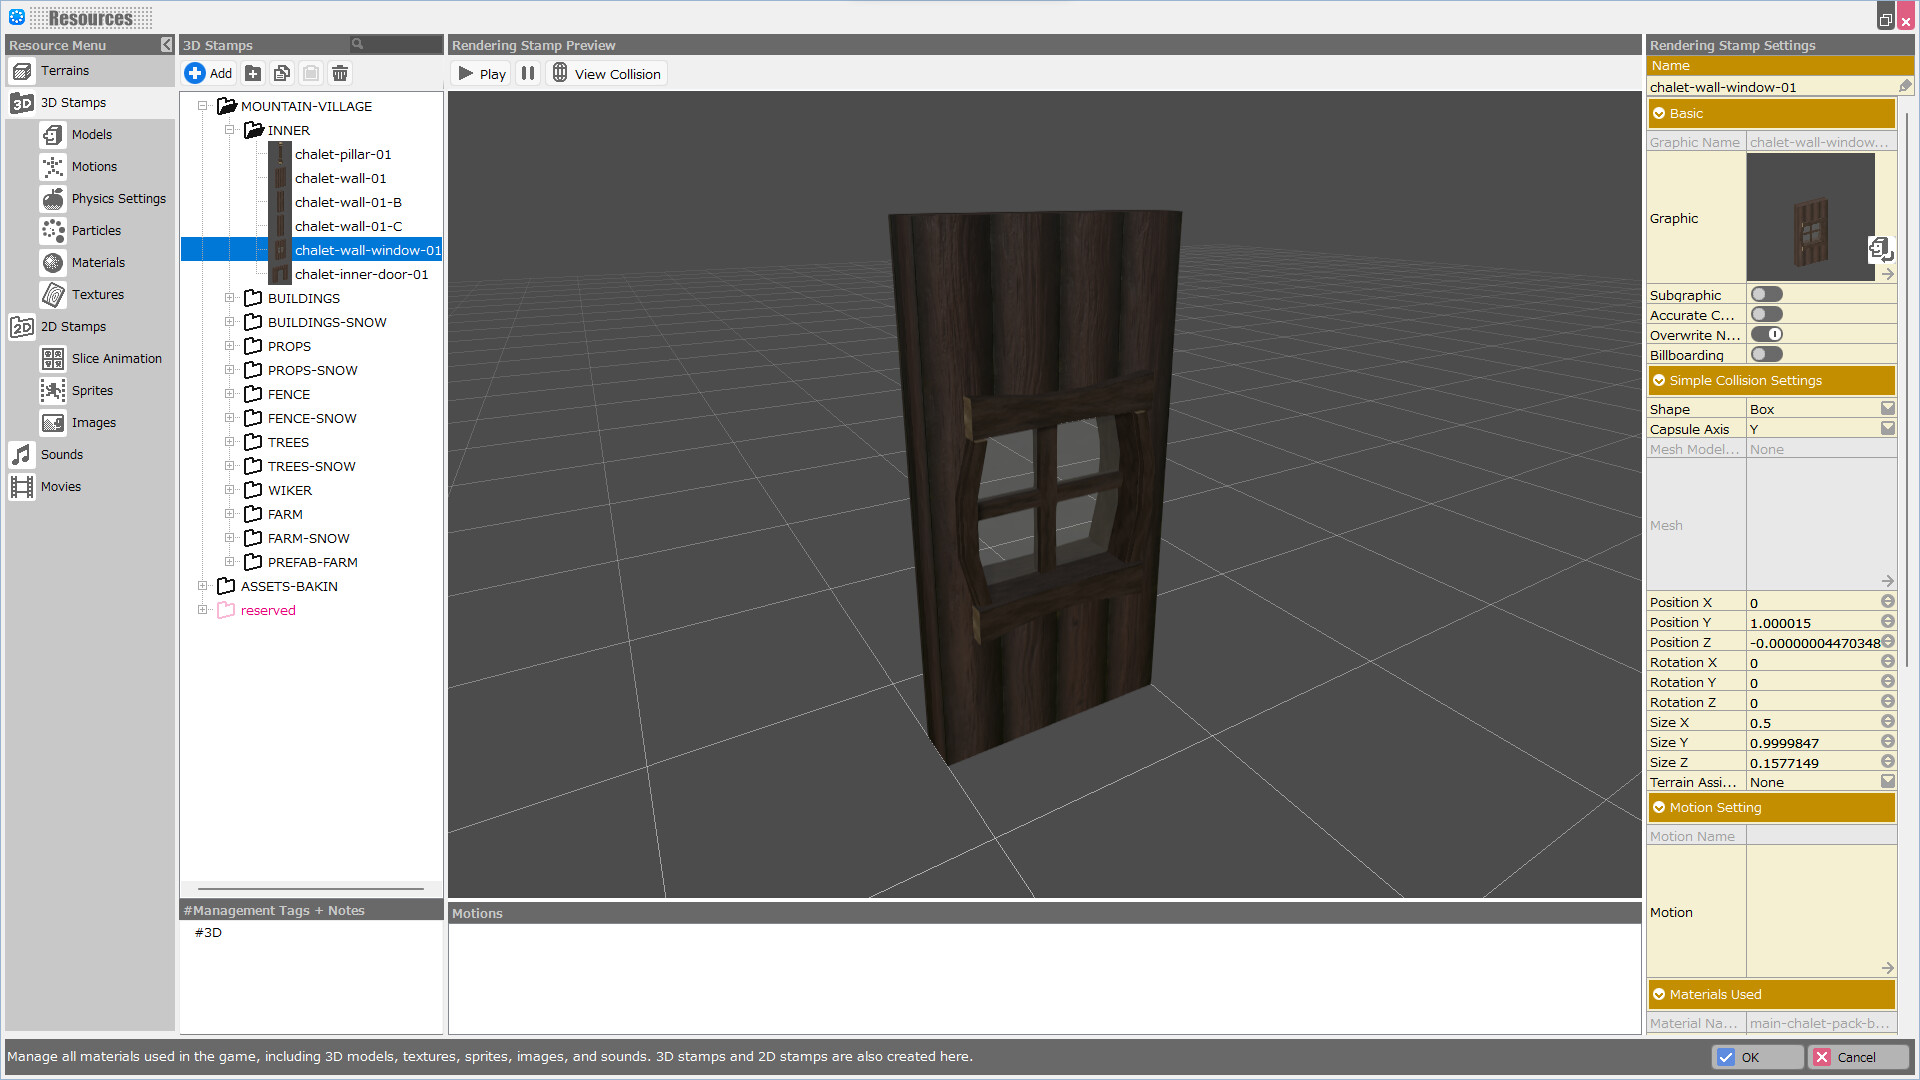Open the Motions resource category

[x=93, y=166]
